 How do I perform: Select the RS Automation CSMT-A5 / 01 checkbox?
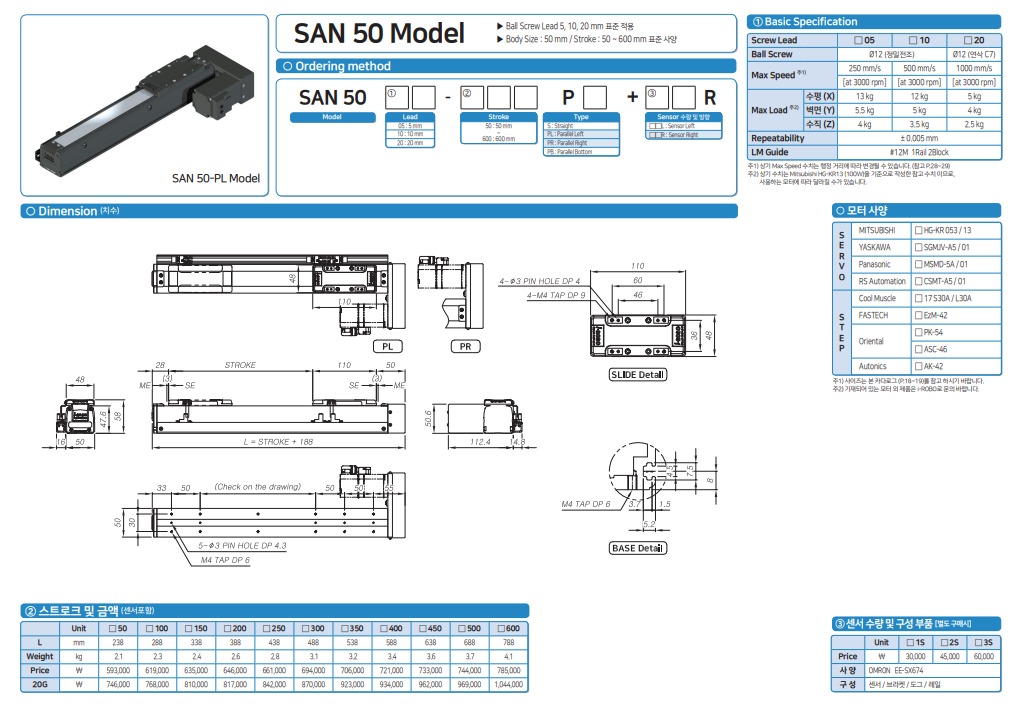(918, 281)
